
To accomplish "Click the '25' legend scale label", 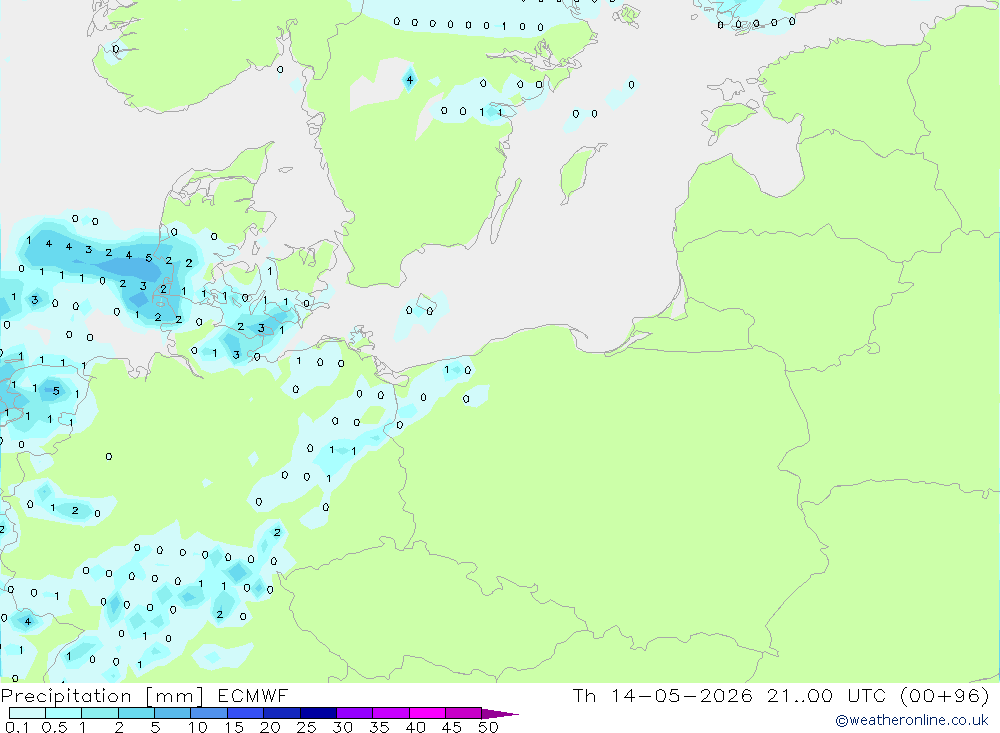I will (x=307, y=727).
